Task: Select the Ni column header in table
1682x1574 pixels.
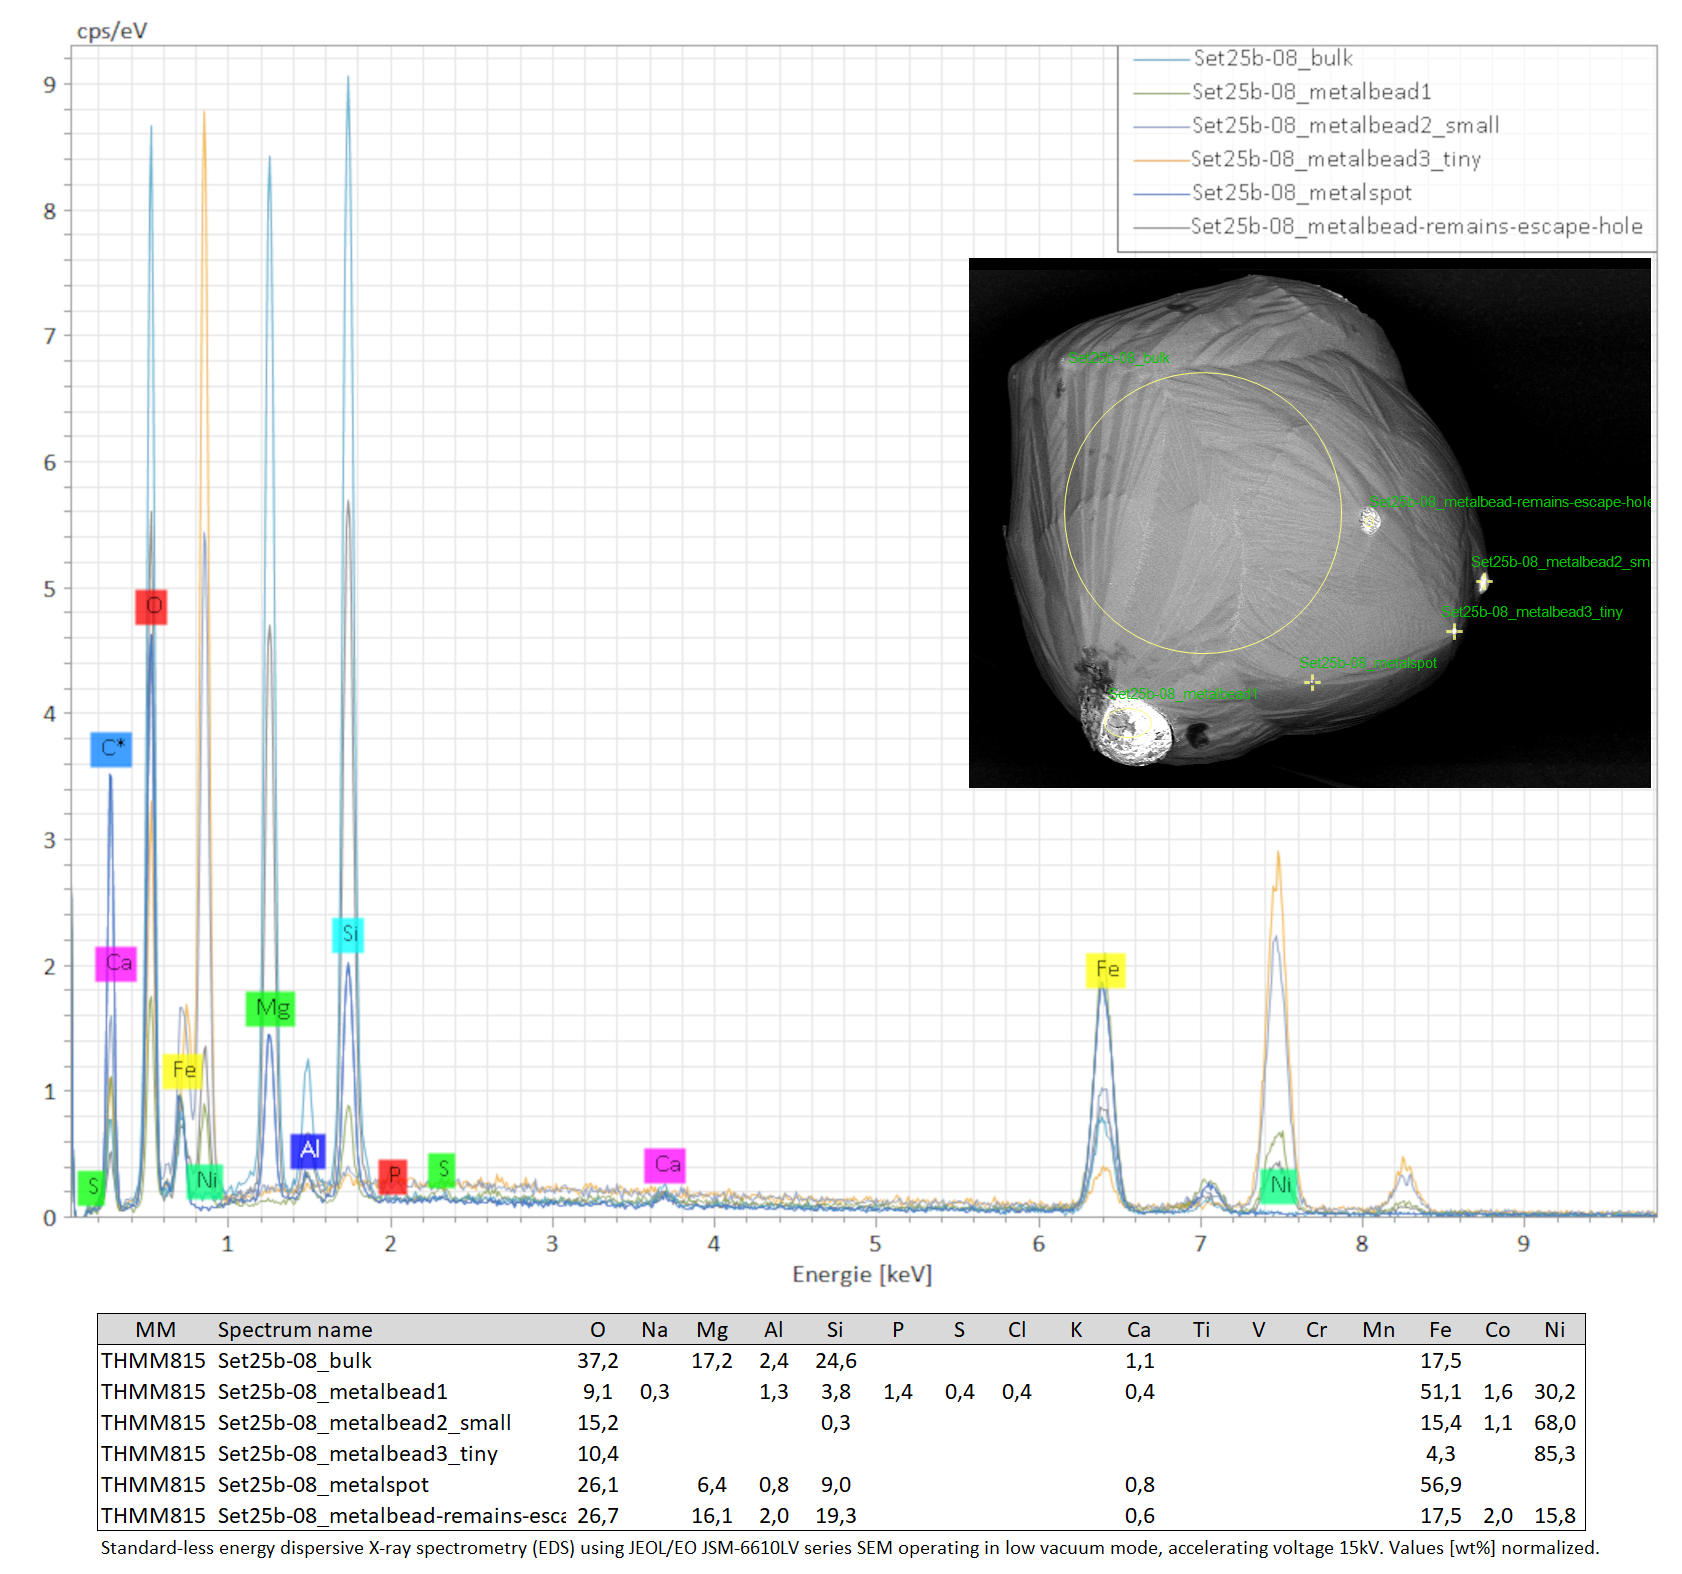Action: [1554, 1329]
